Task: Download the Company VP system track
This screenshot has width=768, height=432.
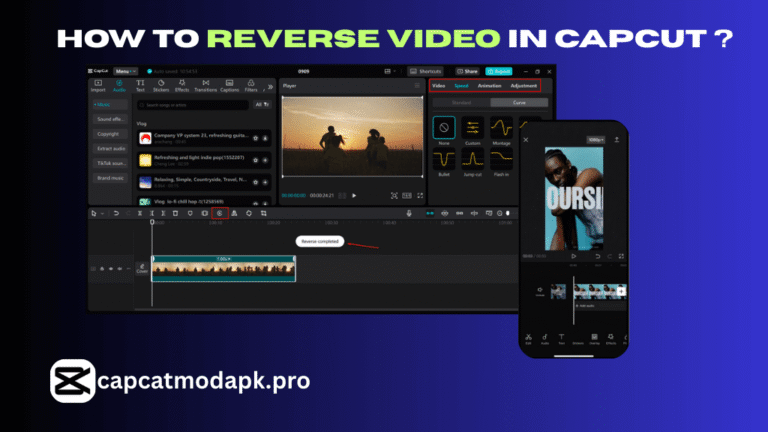Action: pyautogui.click(x=265, y=139)
